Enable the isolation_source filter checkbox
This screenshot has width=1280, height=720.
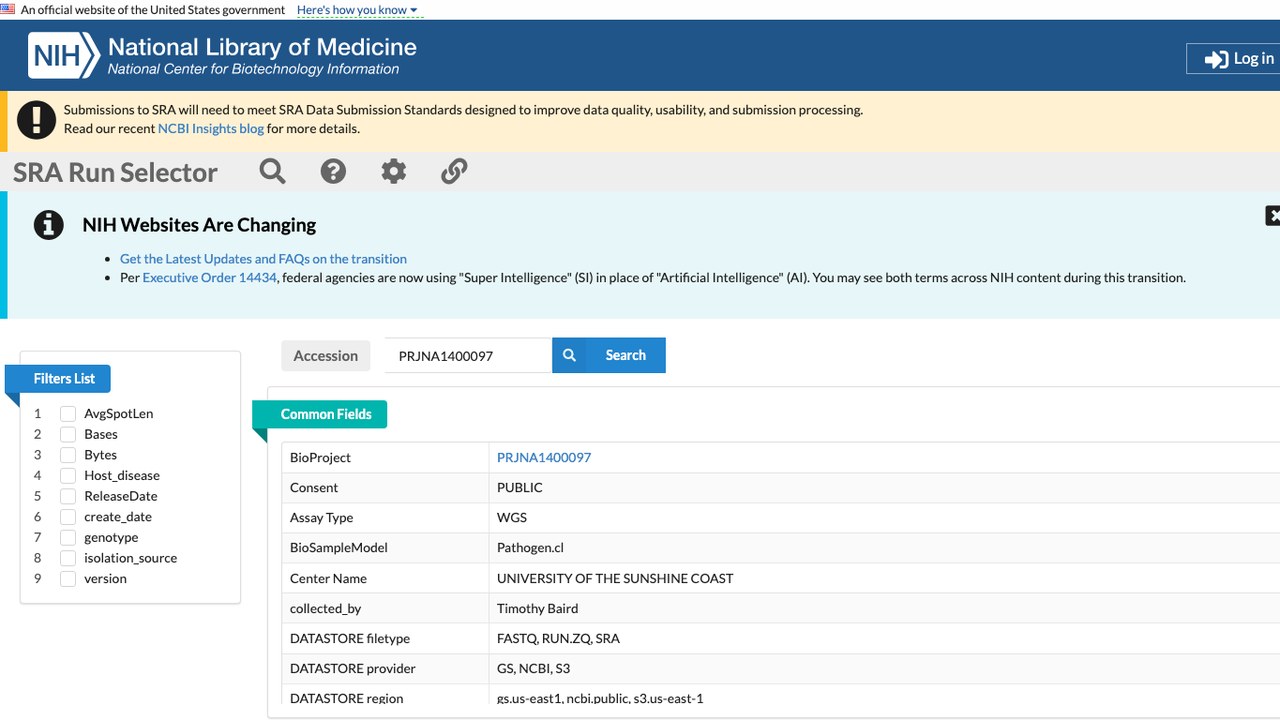68,558
